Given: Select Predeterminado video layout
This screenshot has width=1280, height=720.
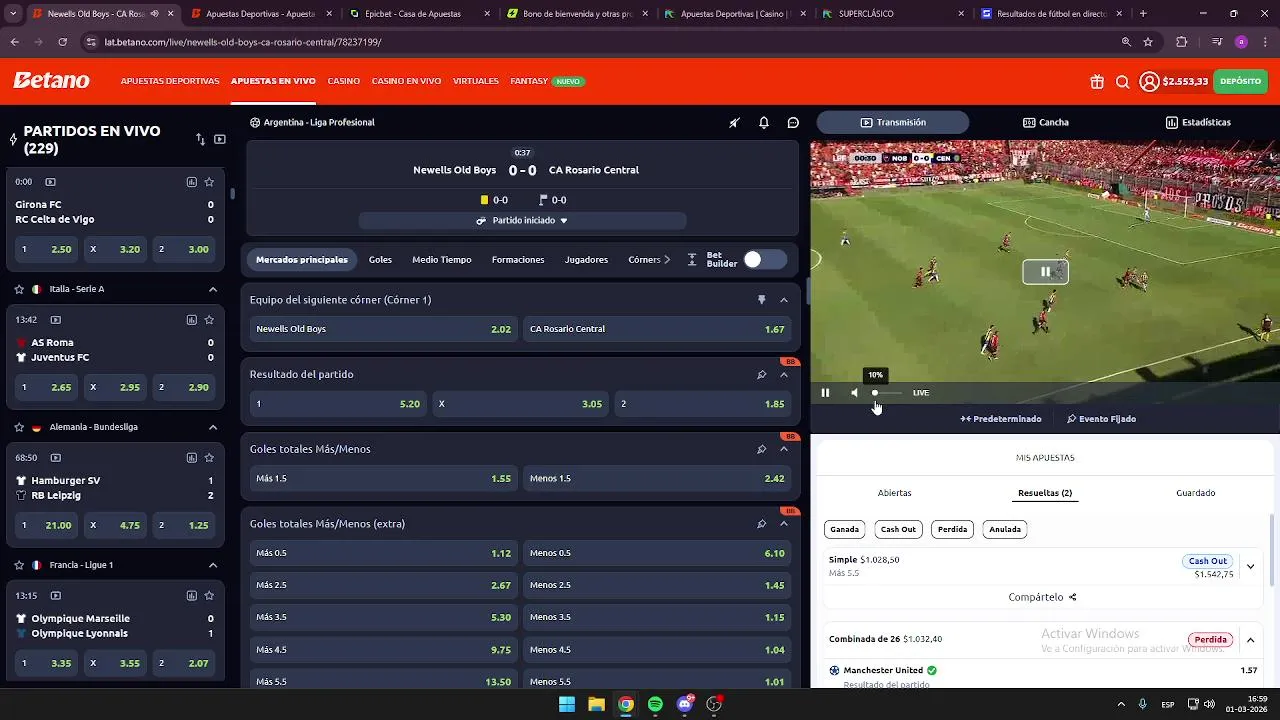Looking at the screenshot, I should tap(1001, 419).
